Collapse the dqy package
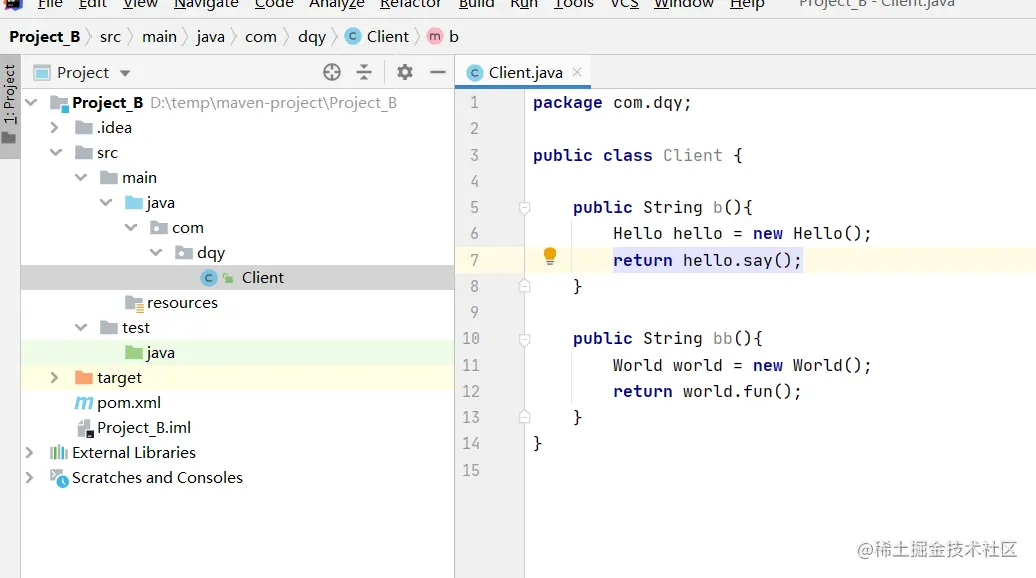Screen dimensions: 1036x578 pos(156,252)
